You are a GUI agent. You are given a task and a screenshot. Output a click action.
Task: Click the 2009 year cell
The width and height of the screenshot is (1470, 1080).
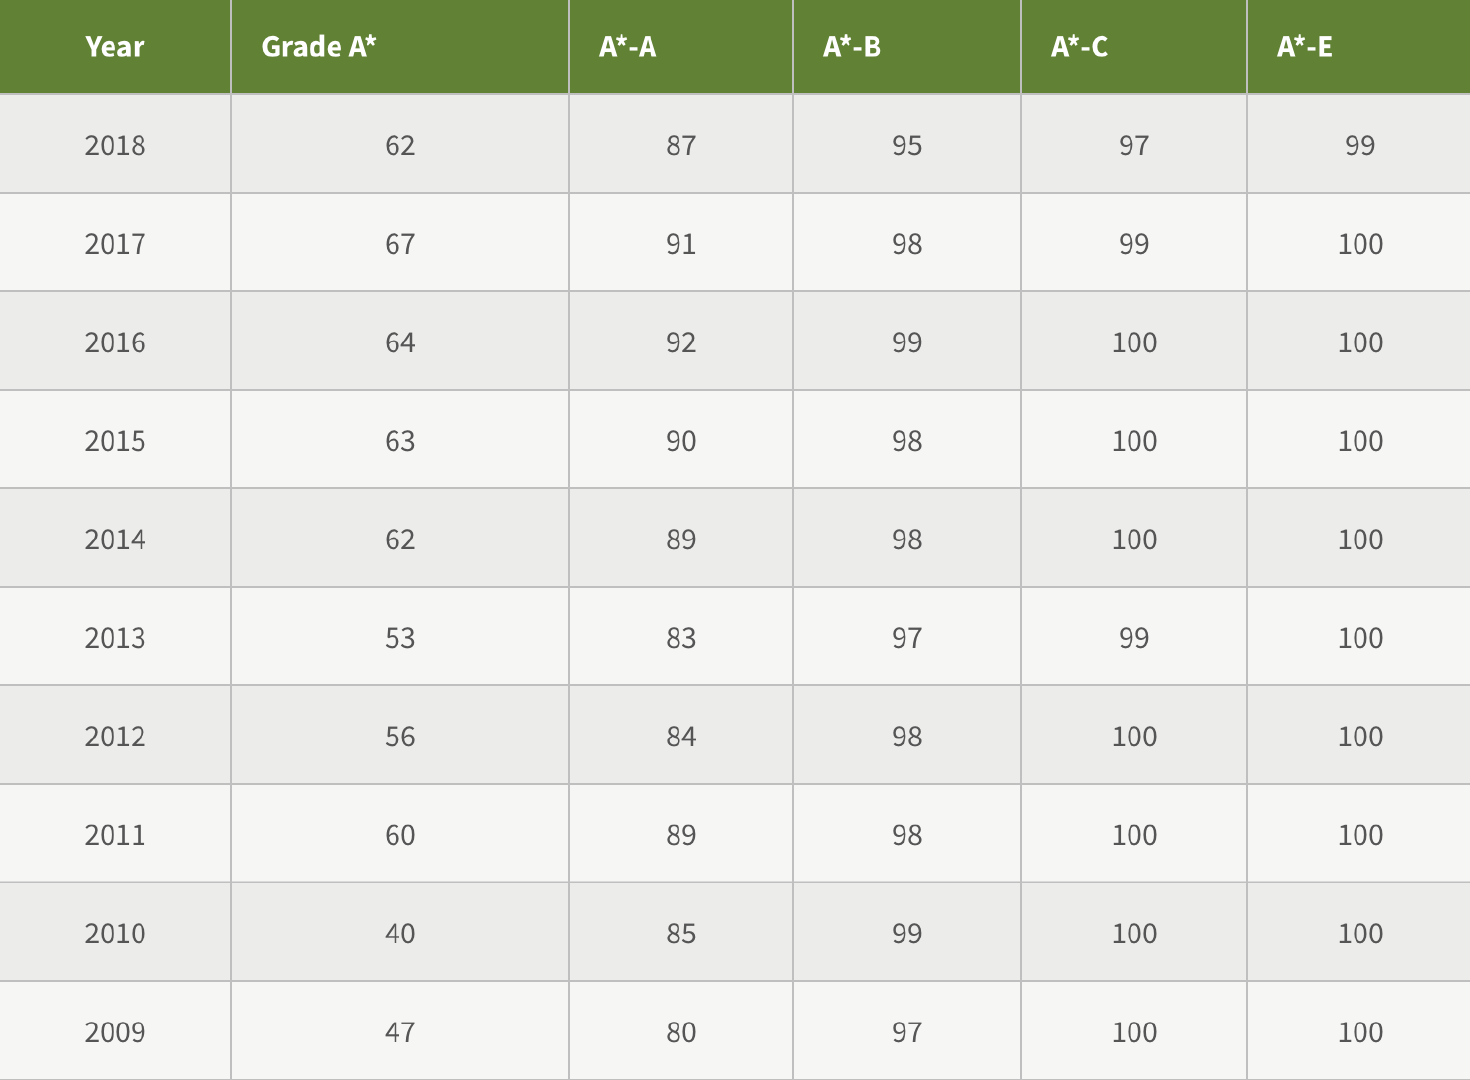click(115, 1032)
